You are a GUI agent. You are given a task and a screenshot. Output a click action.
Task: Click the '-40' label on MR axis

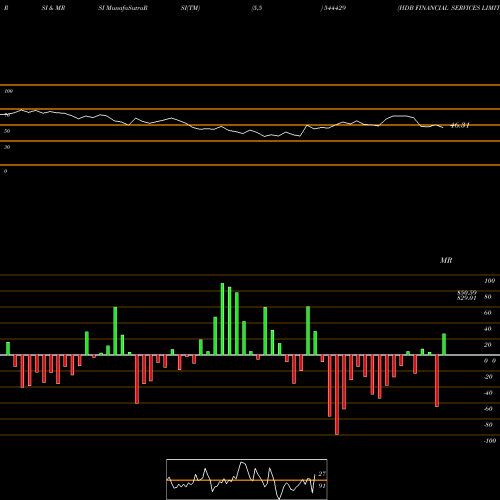pyautogui.click(x=488, y=393)
